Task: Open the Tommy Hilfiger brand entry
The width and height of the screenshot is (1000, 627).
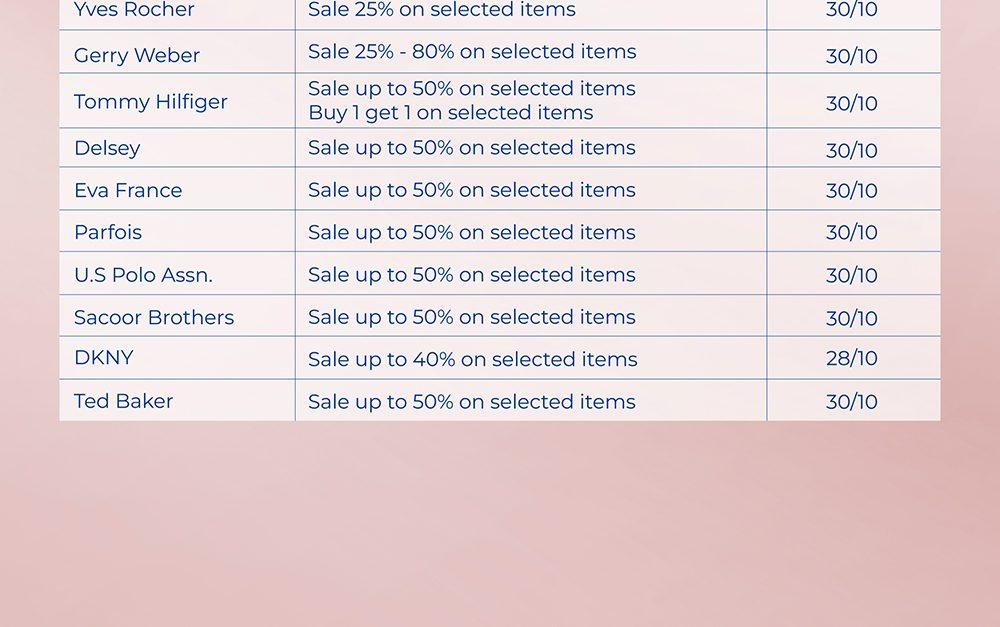Action: click(x=151, y=102)
